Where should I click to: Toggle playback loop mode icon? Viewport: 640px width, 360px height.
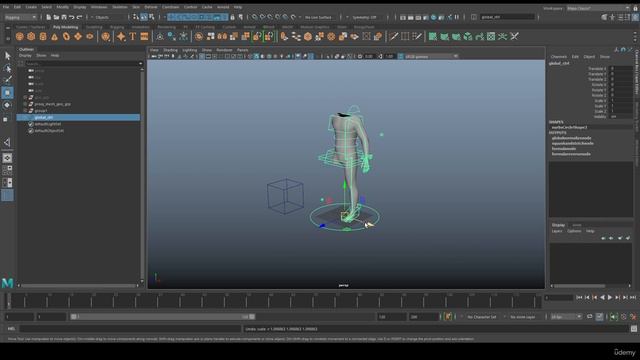(x=590, y=317)
